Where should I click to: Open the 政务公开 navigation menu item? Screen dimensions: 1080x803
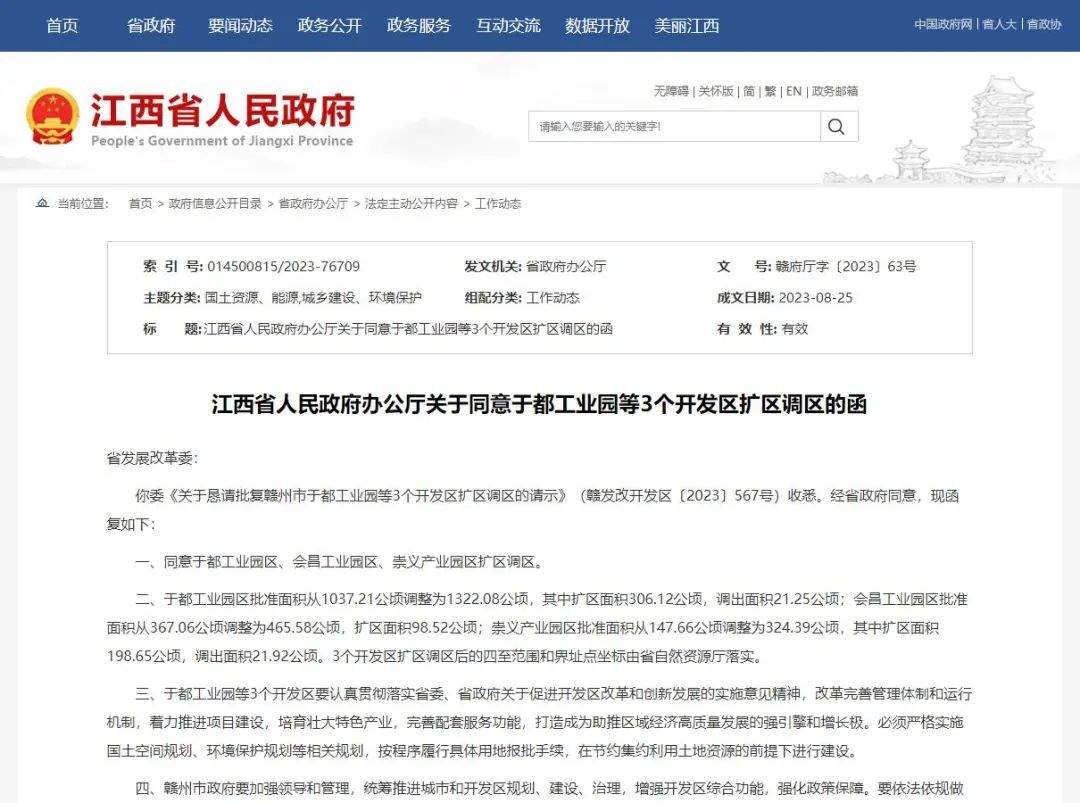[327, 25]
